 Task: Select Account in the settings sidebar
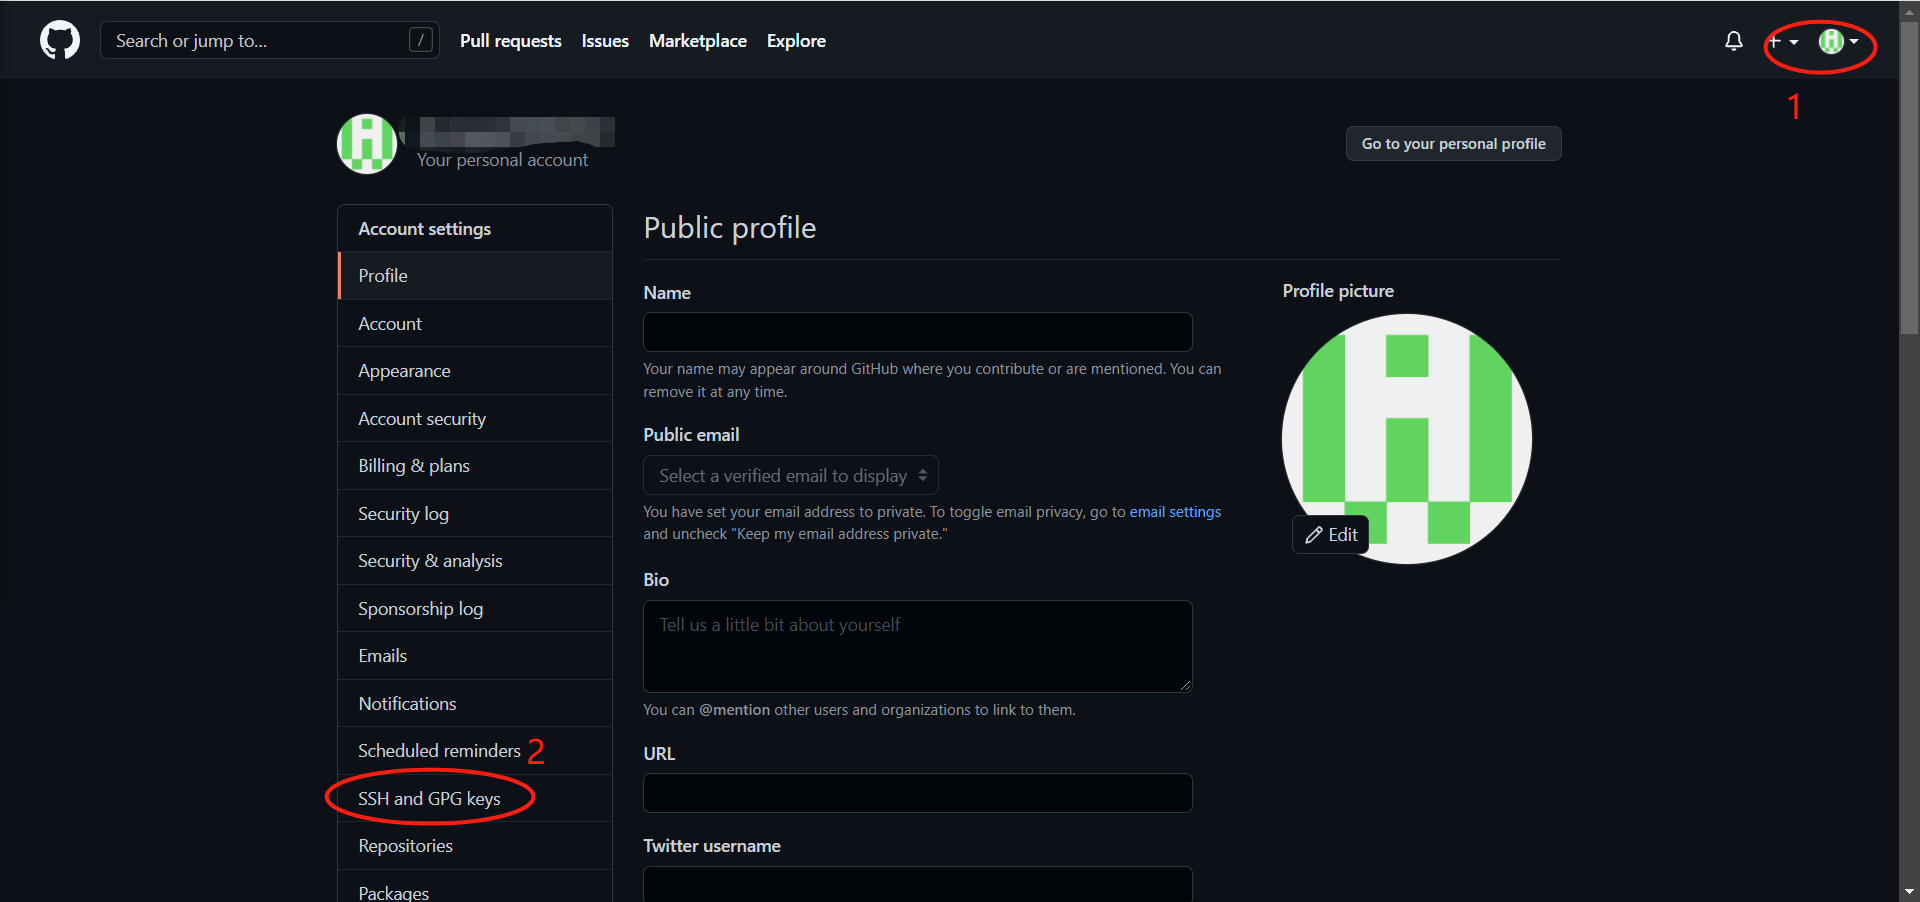coord(475,323)
